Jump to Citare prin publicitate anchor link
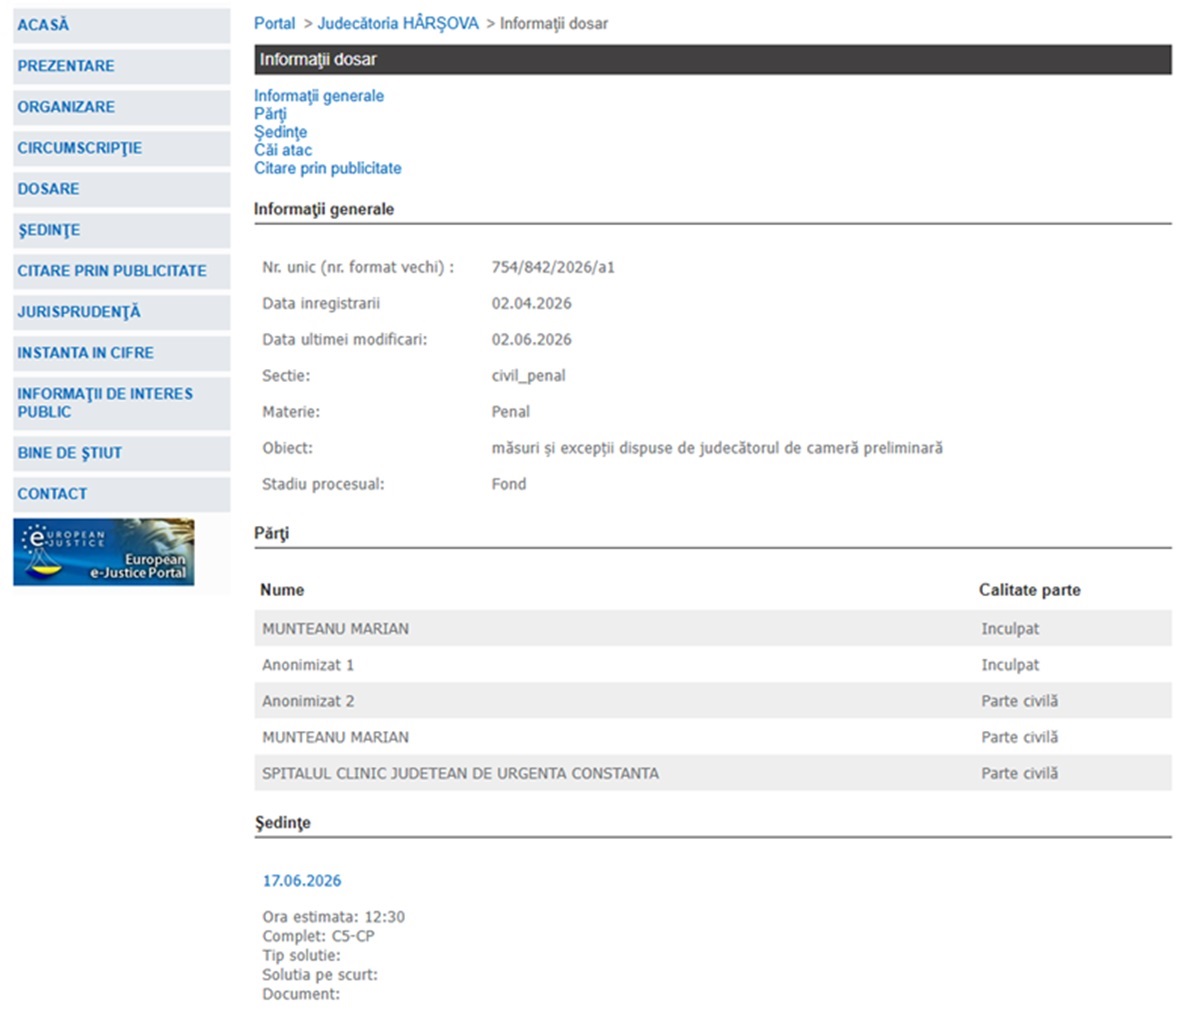 (x=328, y=168)
